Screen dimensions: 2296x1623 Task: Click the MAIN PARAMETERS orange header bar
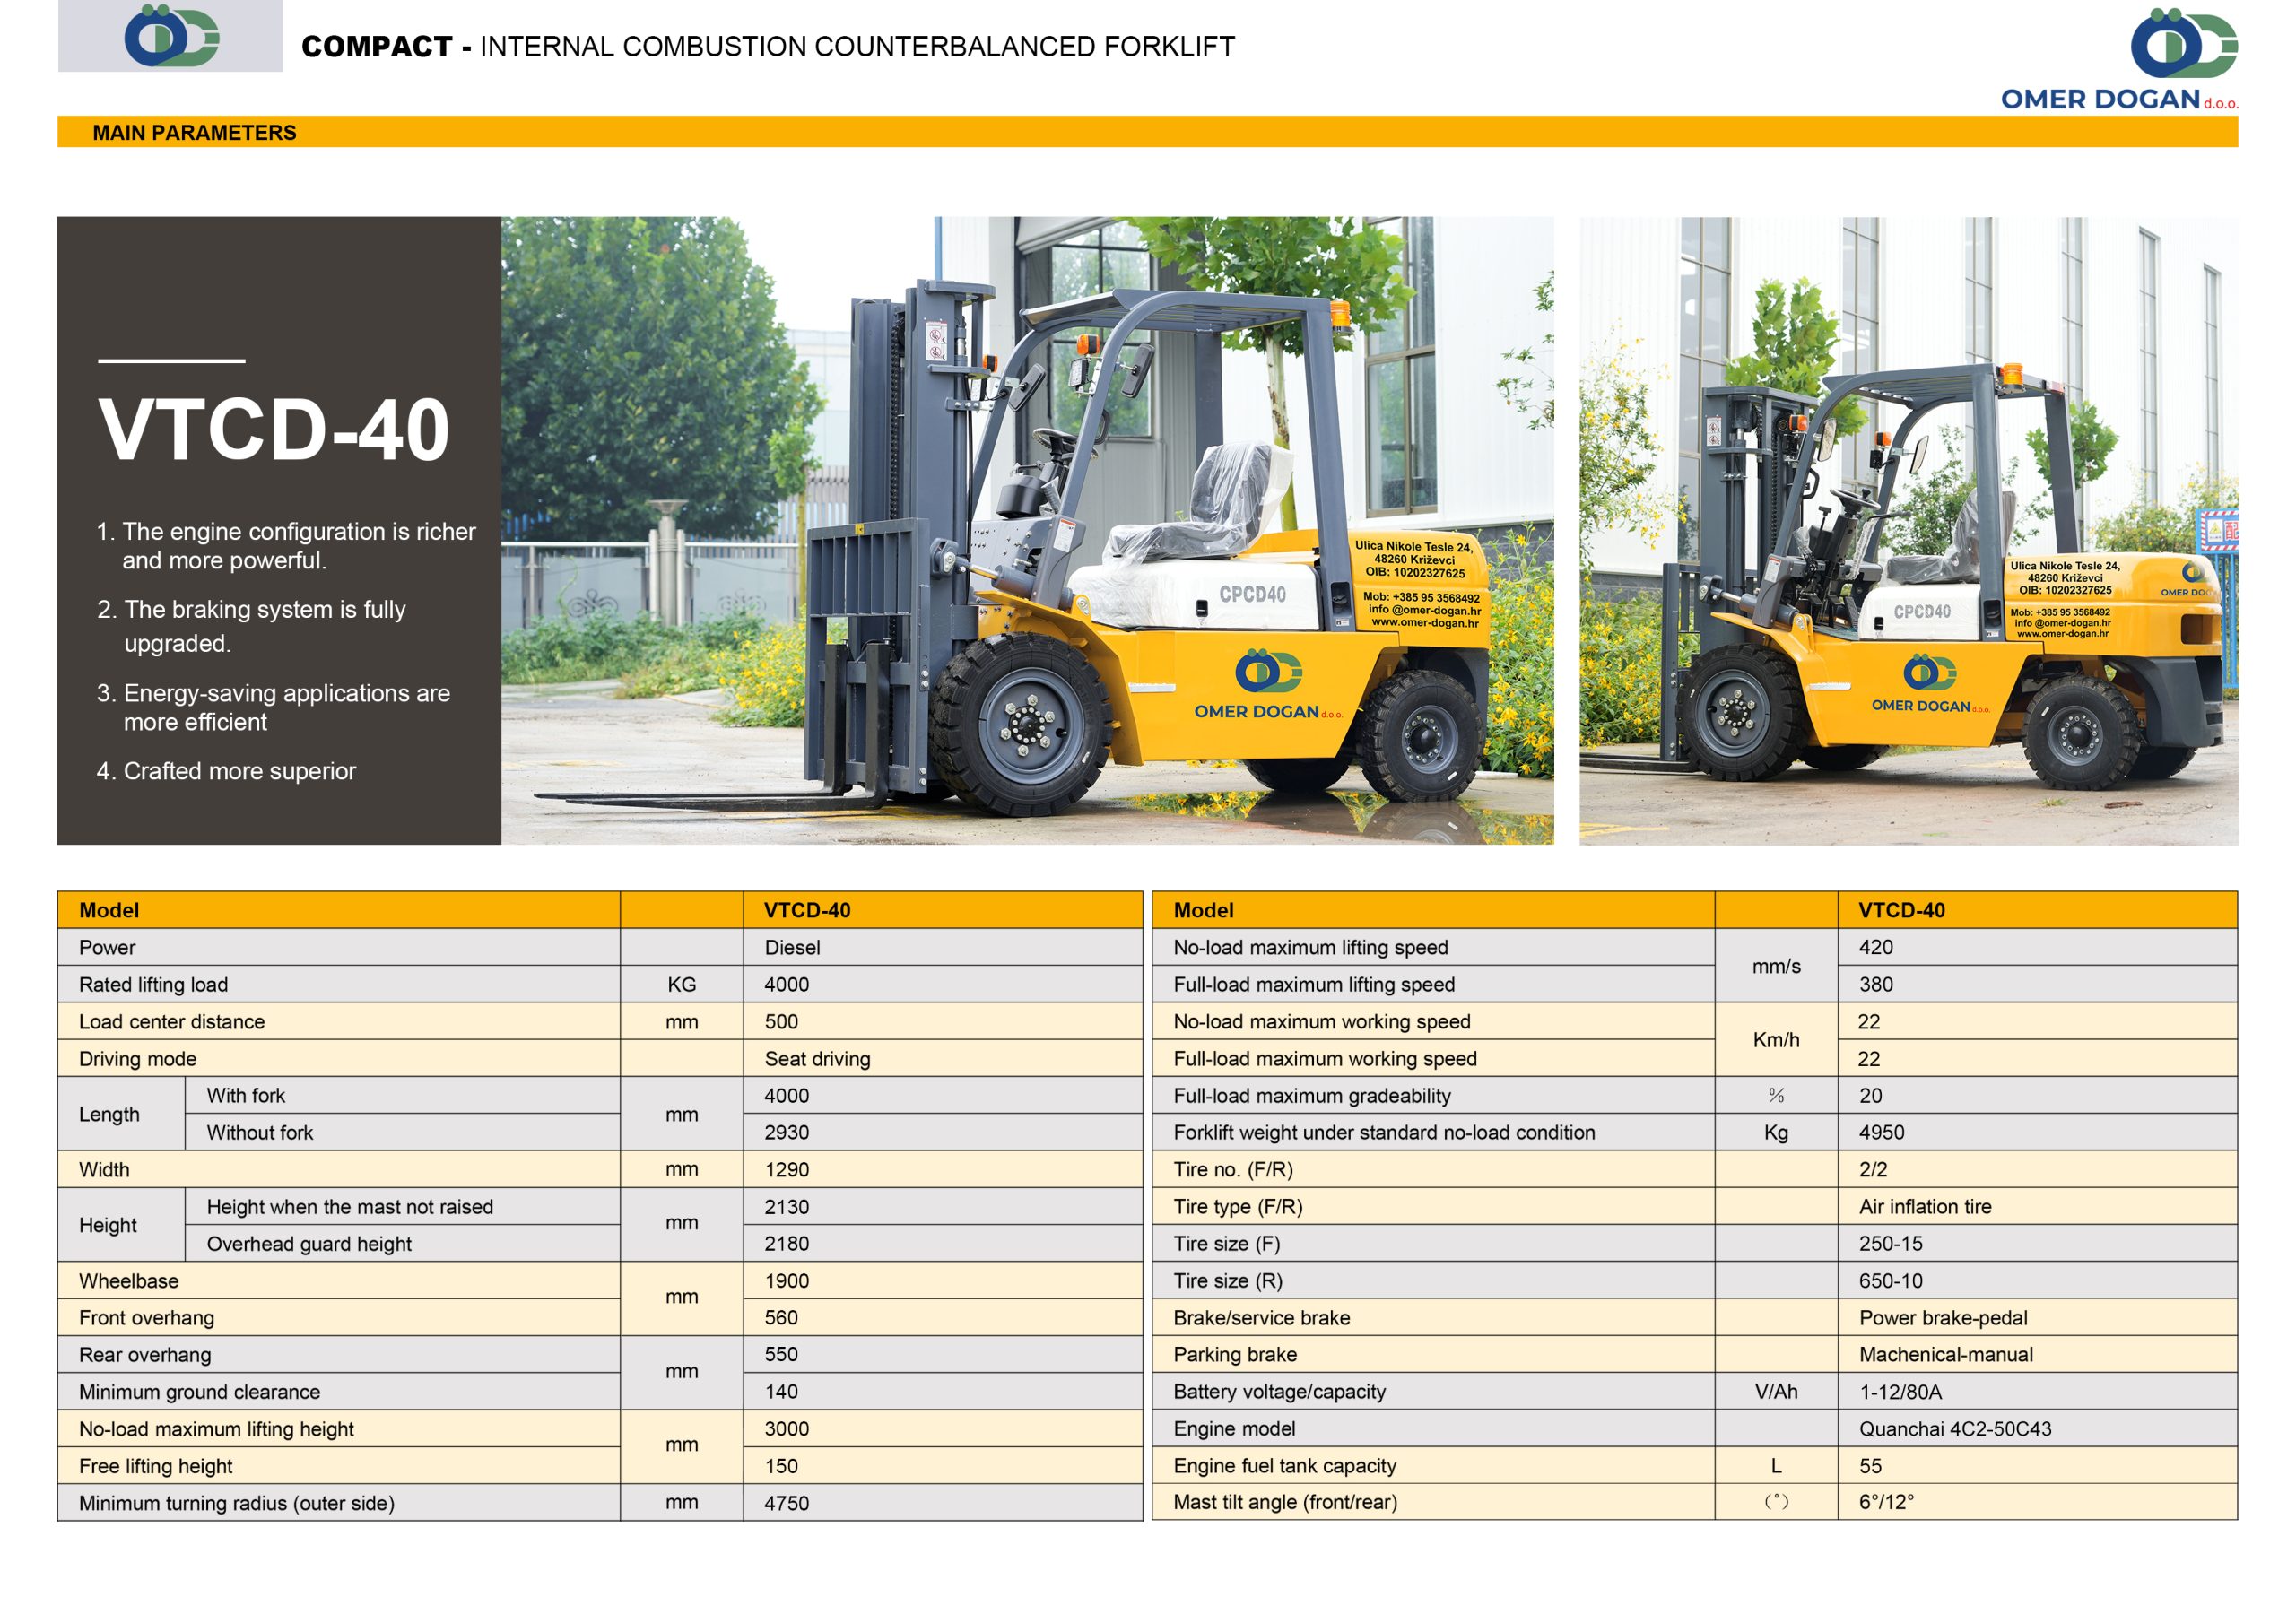[x=1147, y=132]
